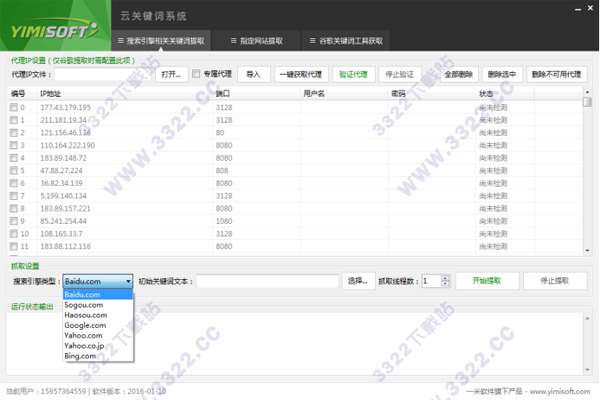Check the box for row 4 (183.89.148.72)

[14, 158]
